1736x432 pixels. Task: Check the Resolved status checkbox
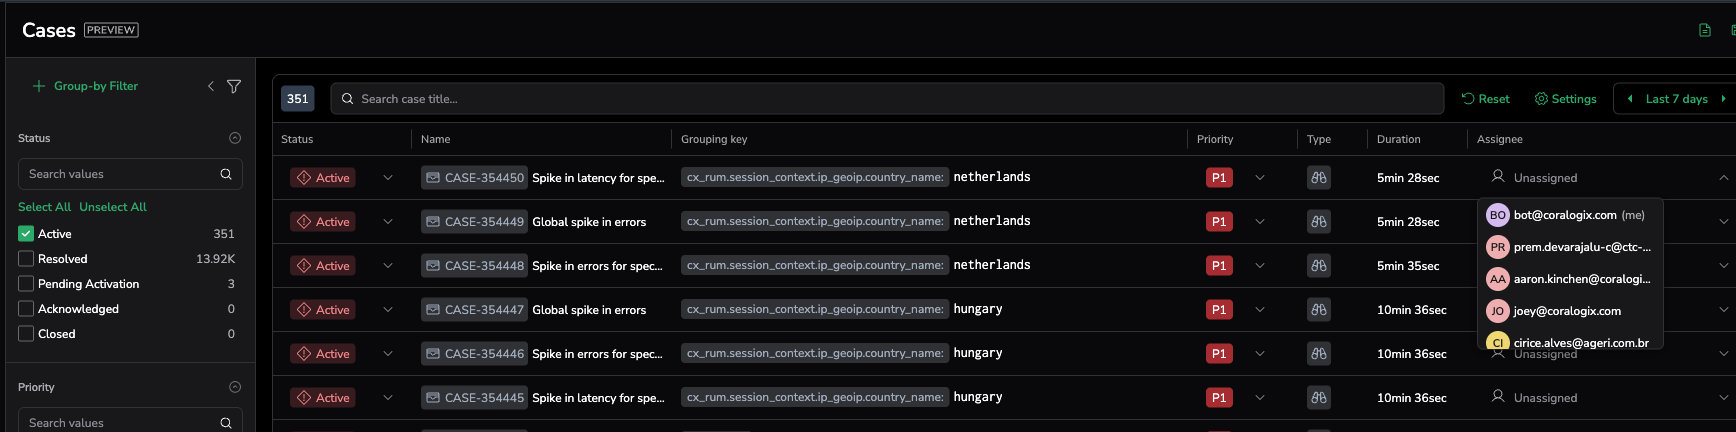(26, 259)
